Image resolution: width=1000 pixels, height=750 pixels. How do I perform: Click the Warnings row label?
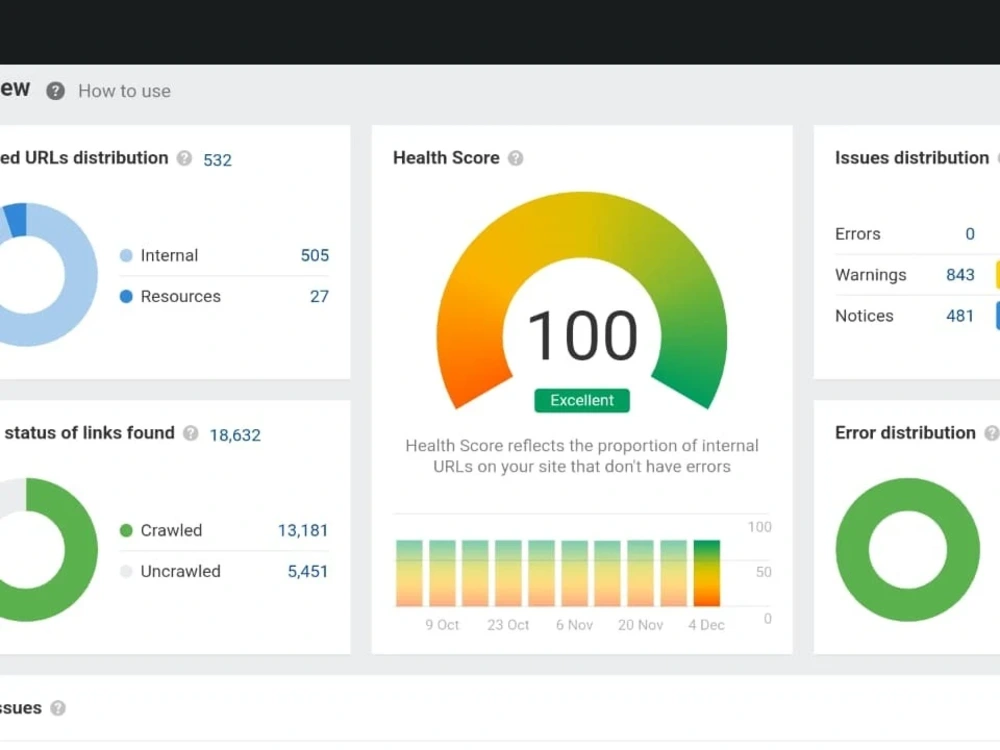(x=871, y=275)
